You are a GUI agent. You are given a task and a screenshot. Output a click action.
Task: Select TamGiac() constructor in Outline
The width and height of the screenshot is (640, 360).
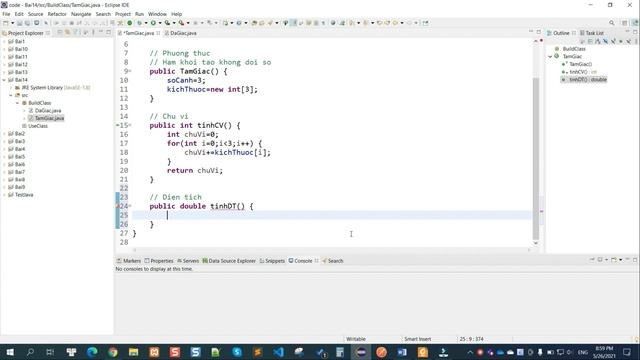580,64
